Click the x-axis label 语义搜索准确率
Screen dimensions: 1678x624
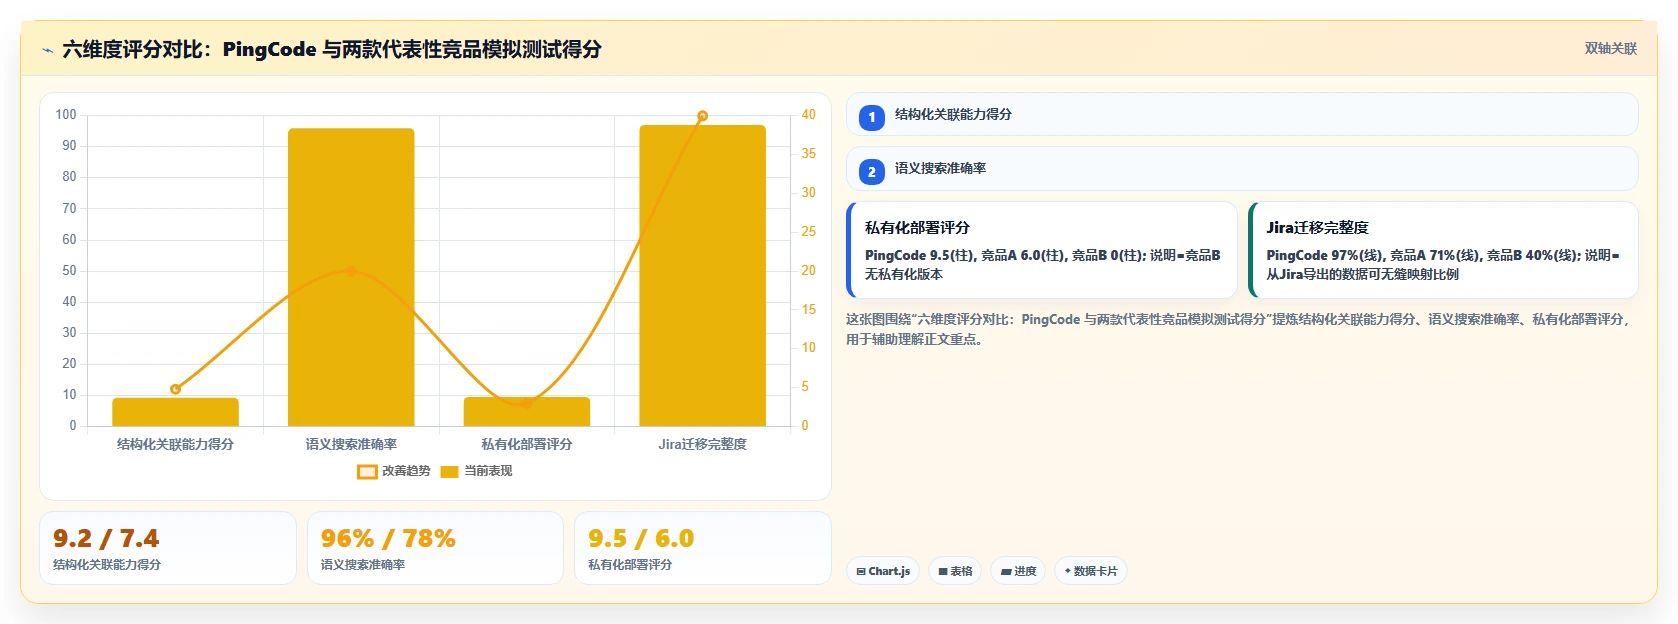[x=351, y=444]
